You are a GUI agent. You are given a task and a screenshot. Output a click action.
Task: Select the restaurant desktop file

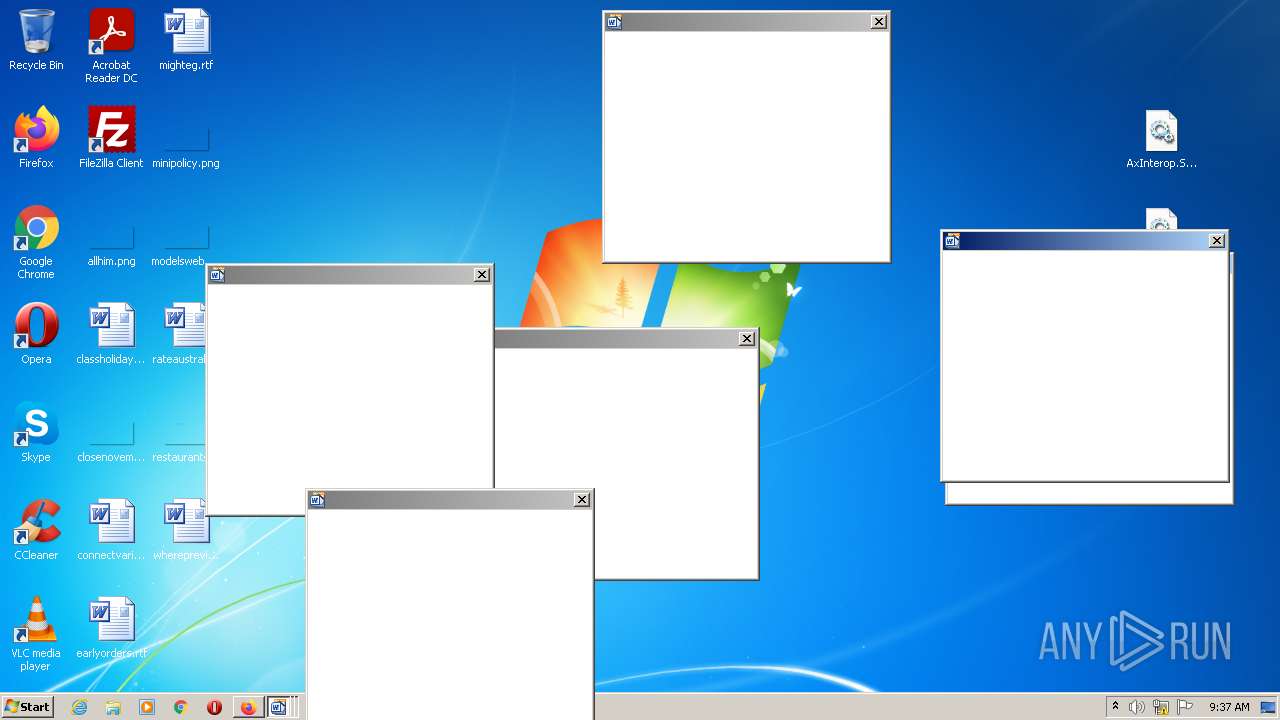tap(180, 442)
